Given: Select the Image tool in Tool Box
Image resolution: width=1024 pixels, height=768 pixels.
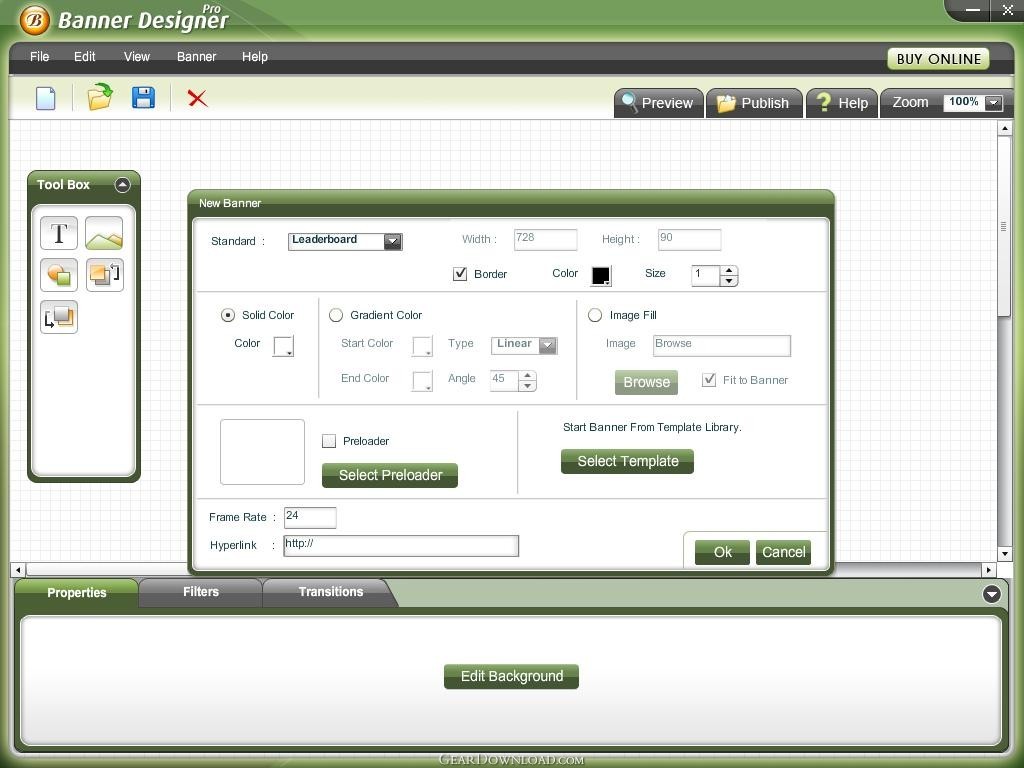Looking at the screenshot, I should [104, 233].
